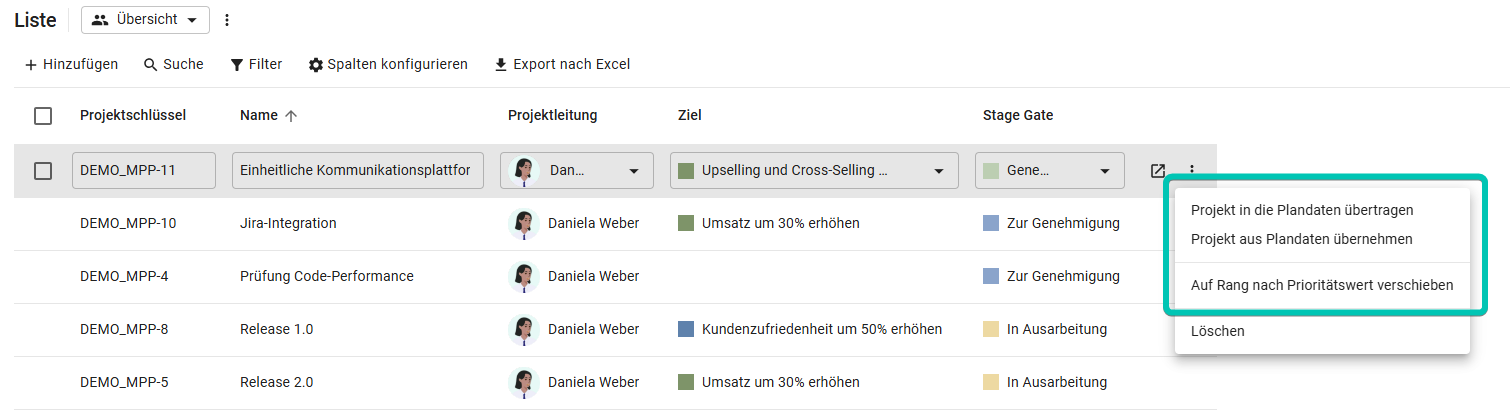Open the Stage Gate dropdown in the edited row

(x=1050, y=171)
